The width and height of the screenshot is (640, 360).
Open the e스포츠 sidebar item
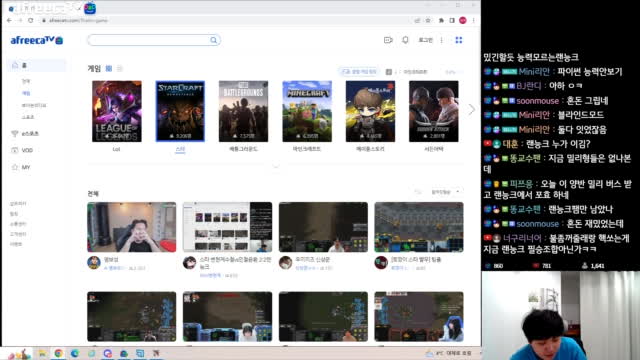30,133
